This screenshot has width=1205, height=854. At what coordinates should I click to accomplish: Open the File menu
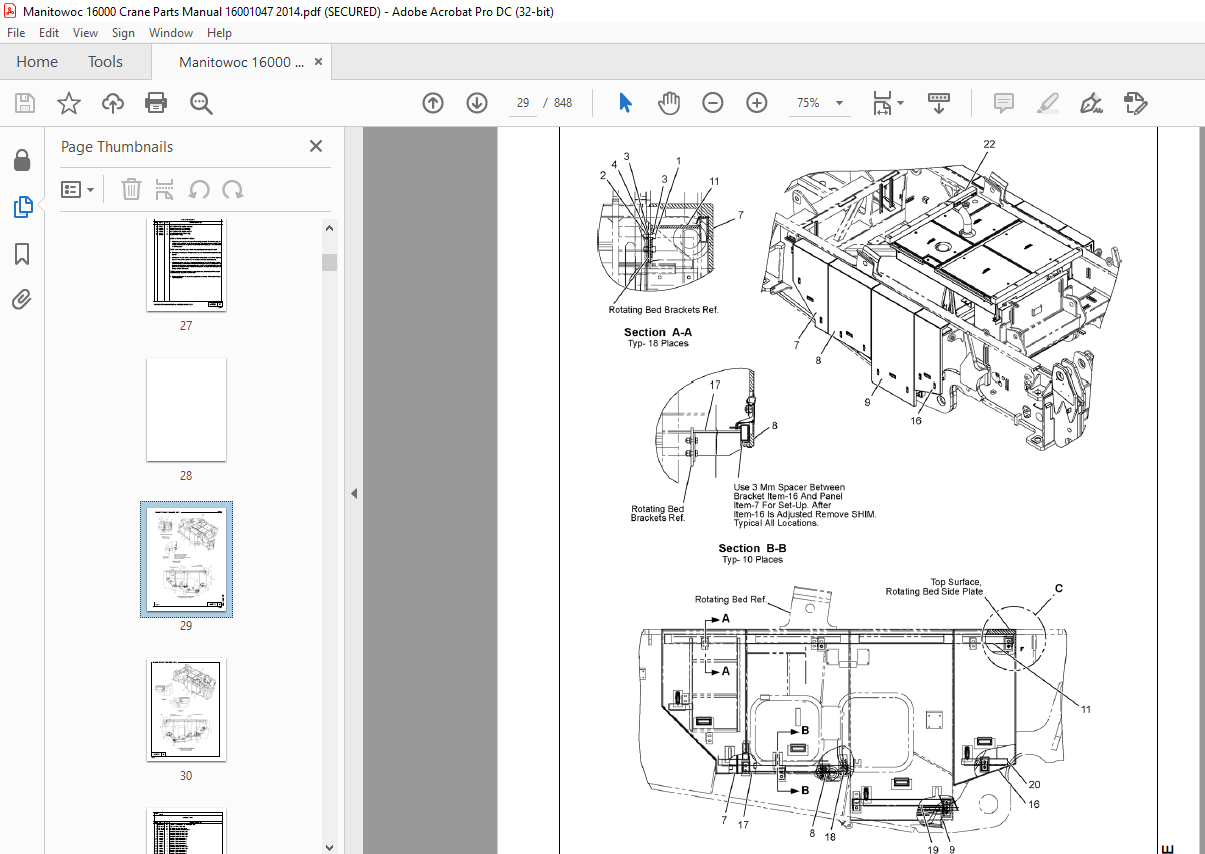[17, 33]
